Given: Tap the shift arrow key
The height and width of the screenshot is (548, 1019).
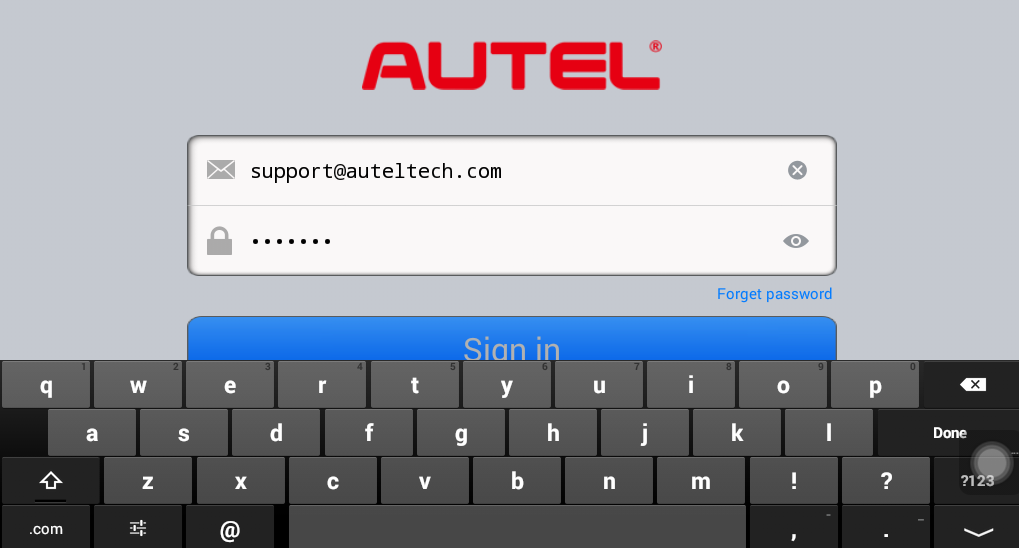Looking at the screenshot, I should [x=51, y=481].
